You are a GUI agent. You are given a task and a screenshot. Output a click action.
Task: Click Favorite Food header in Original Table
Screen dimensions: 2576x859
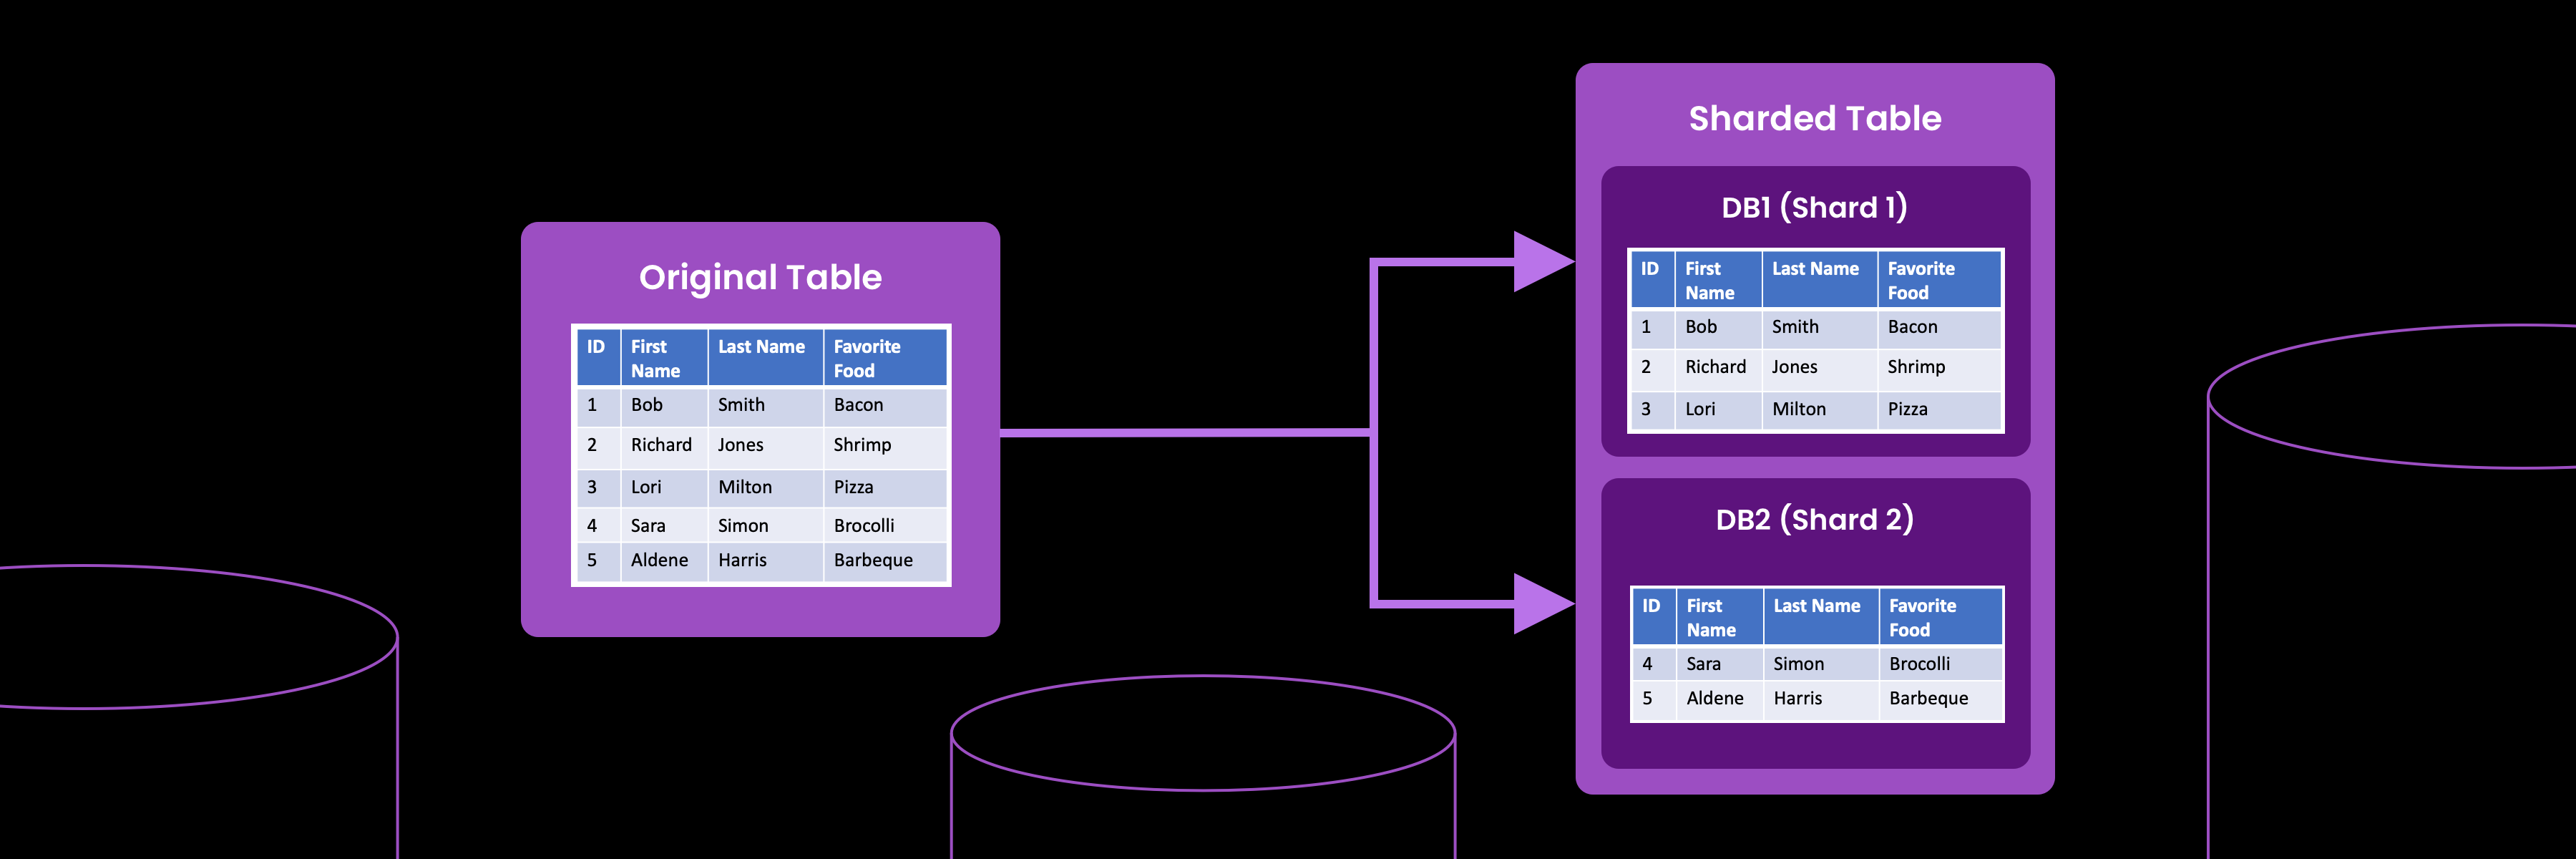point(866,358)
